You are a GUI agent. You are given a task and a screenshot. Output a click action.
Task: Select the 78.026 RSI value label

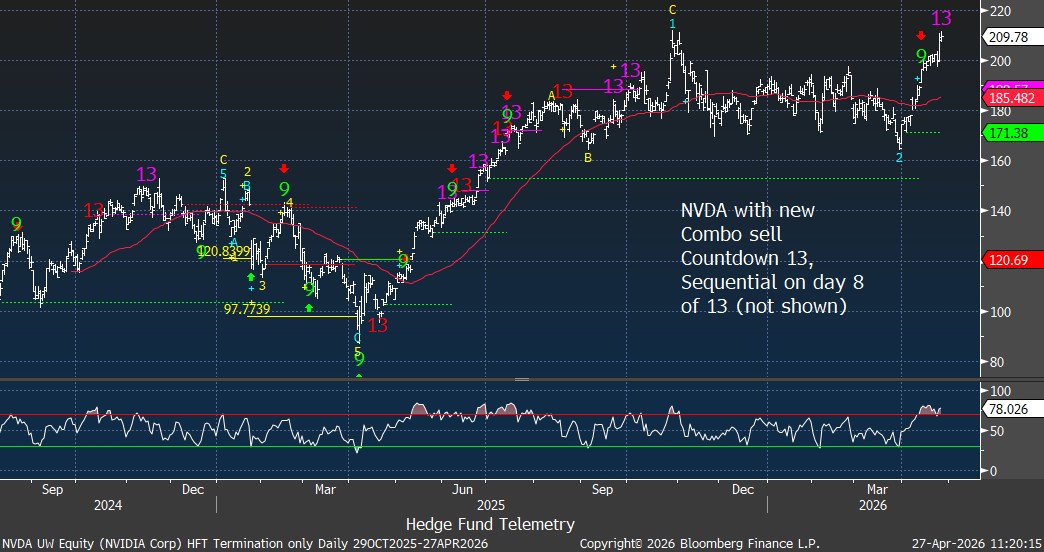pos(1009,409)
